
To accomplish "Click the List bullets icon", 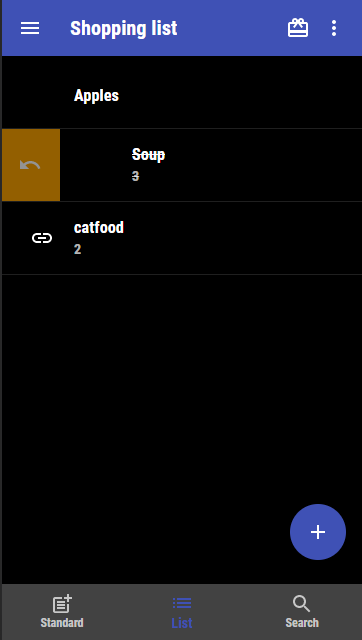I will click(x=182, y=603).
